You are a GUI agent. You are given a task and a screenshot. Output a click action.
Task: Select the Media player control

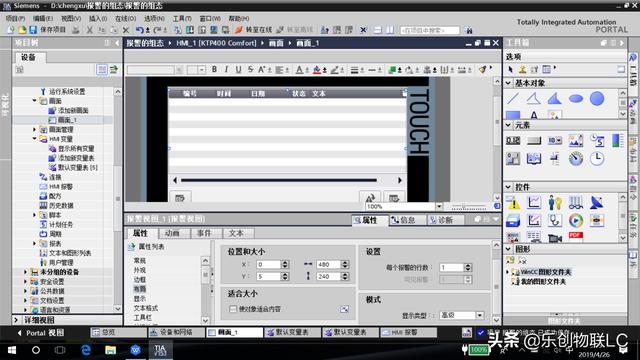pyautogui.click(x=576, y=220)
